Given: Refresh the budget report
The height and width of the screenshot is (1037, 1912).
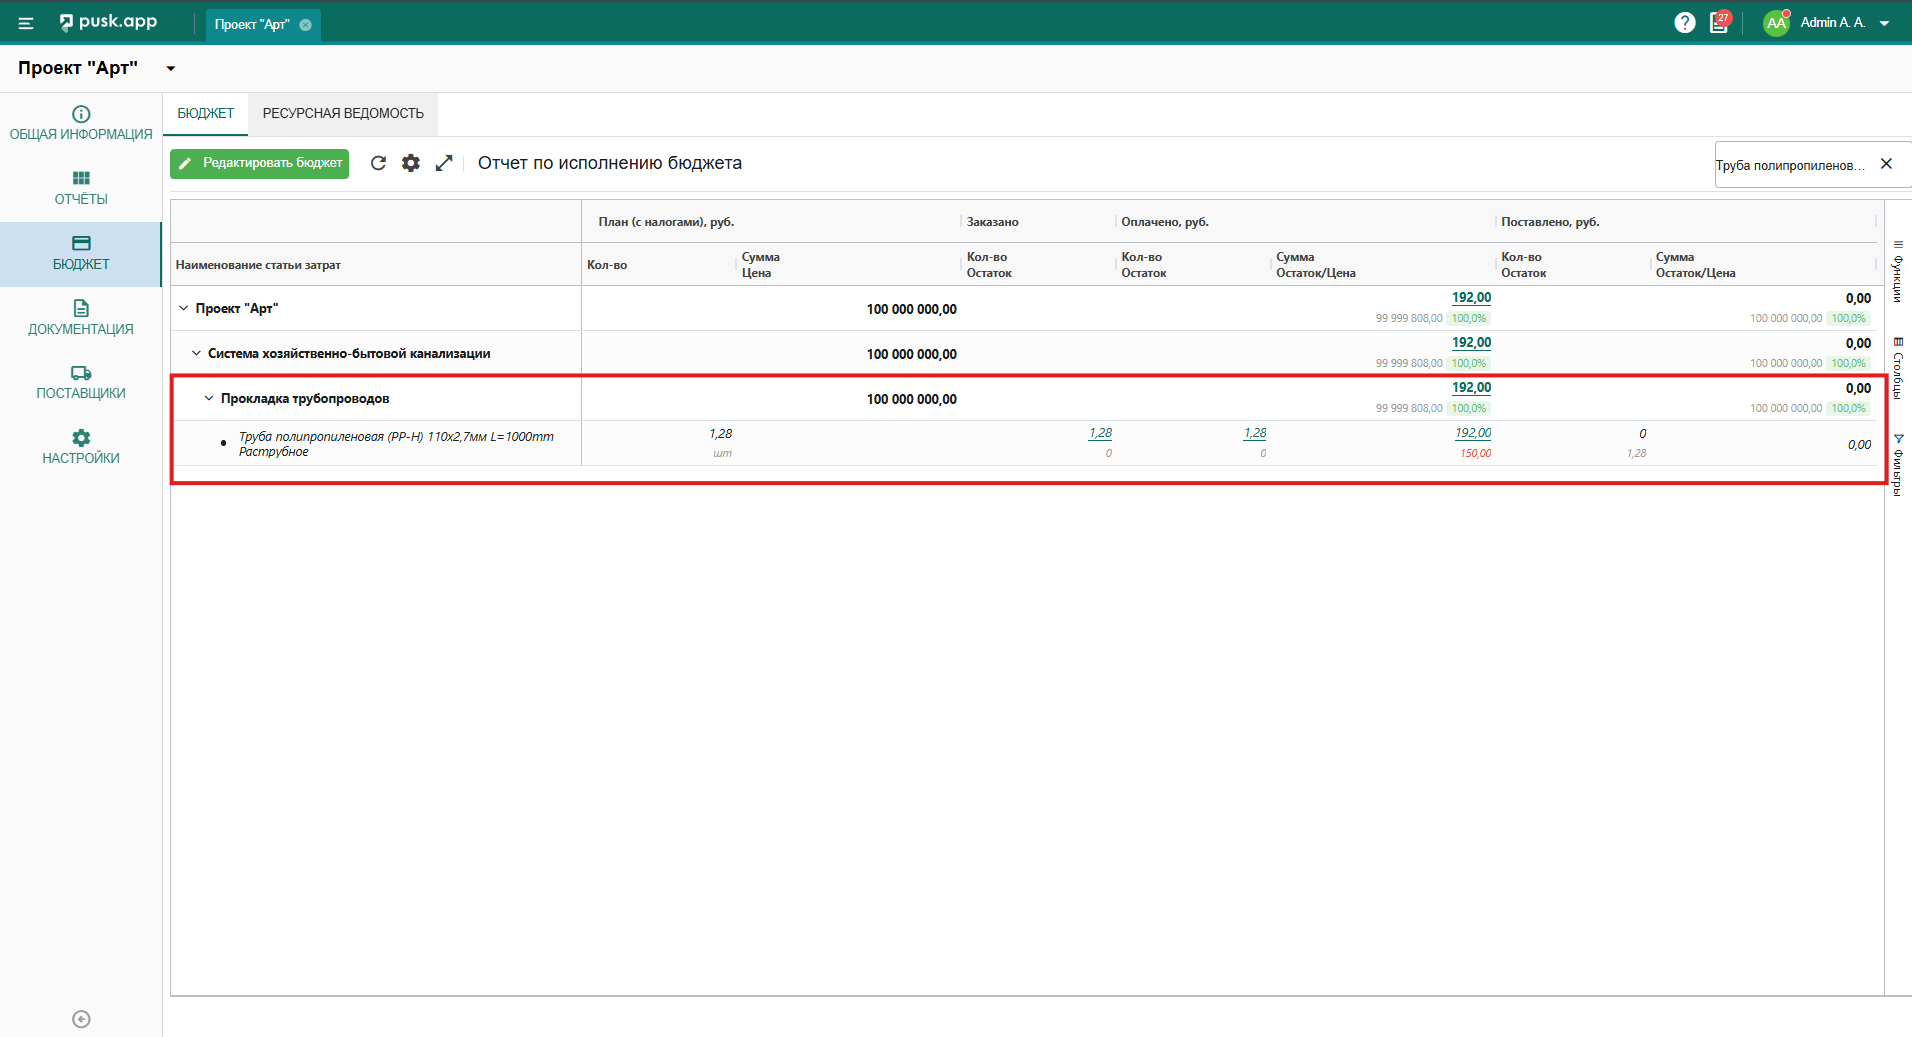Looking at the screenshot, I should tap(378, 163).
